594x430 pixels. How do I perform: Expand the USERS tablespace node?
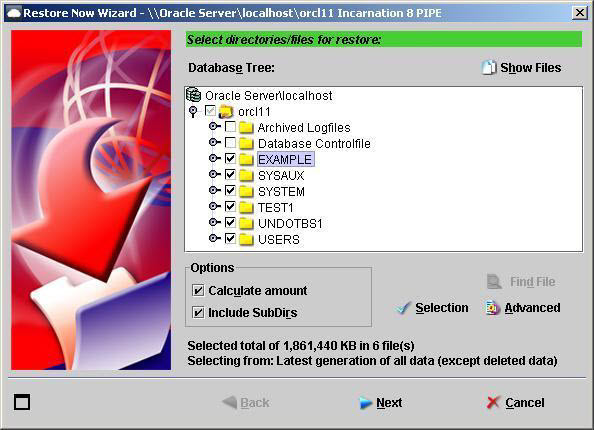[x=214, y=238]
